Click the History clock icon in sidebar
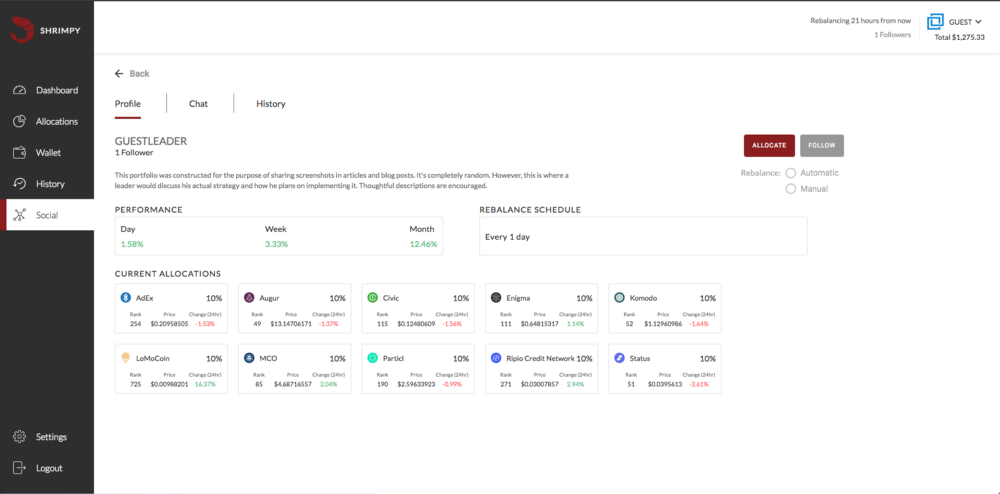 click(20, 184)
